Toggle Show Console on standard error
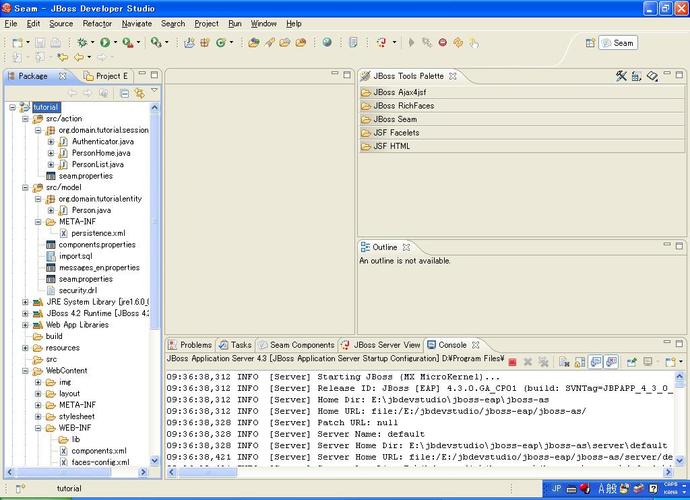 pos(611,362)
